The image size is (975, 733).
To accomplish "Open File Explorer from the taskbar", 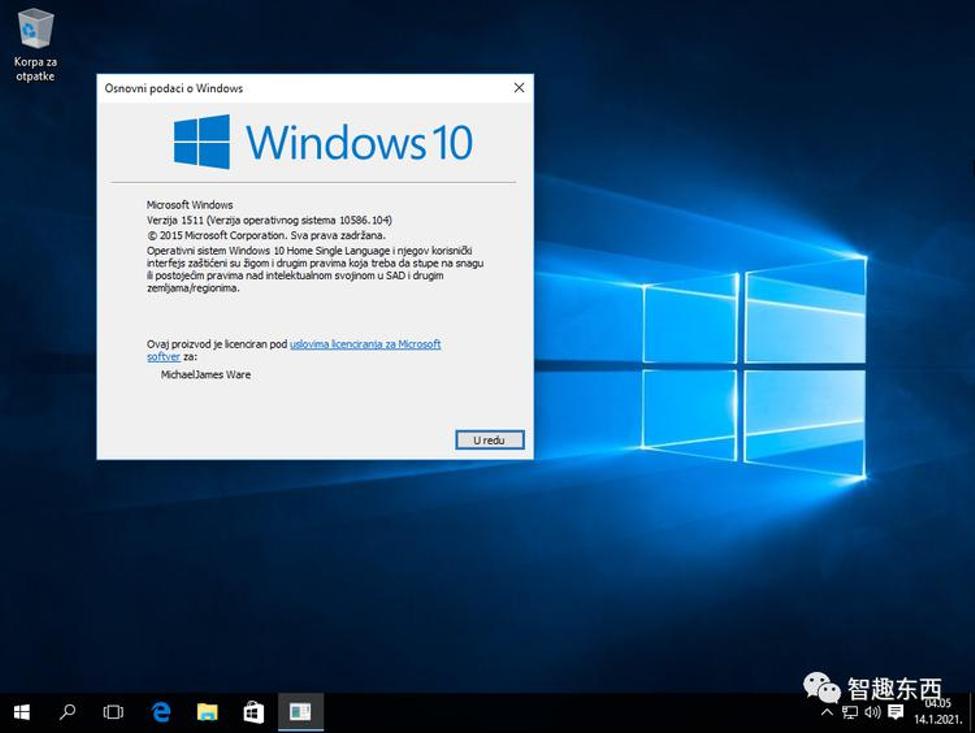I will point(207,712).
